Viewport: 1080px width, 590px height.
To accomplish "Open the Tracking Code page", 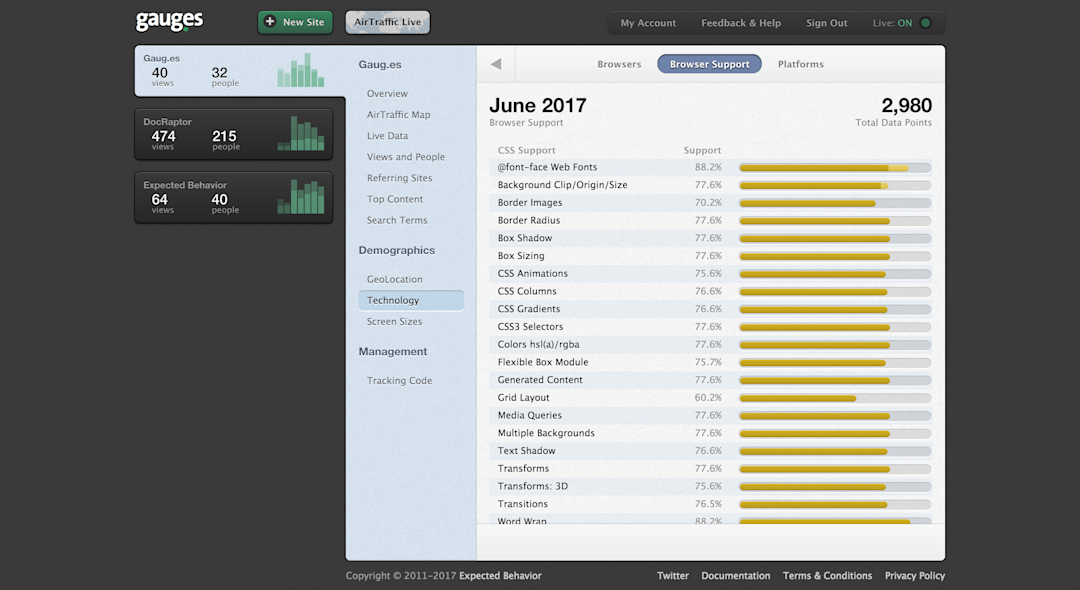I will [x=399, y=381].
